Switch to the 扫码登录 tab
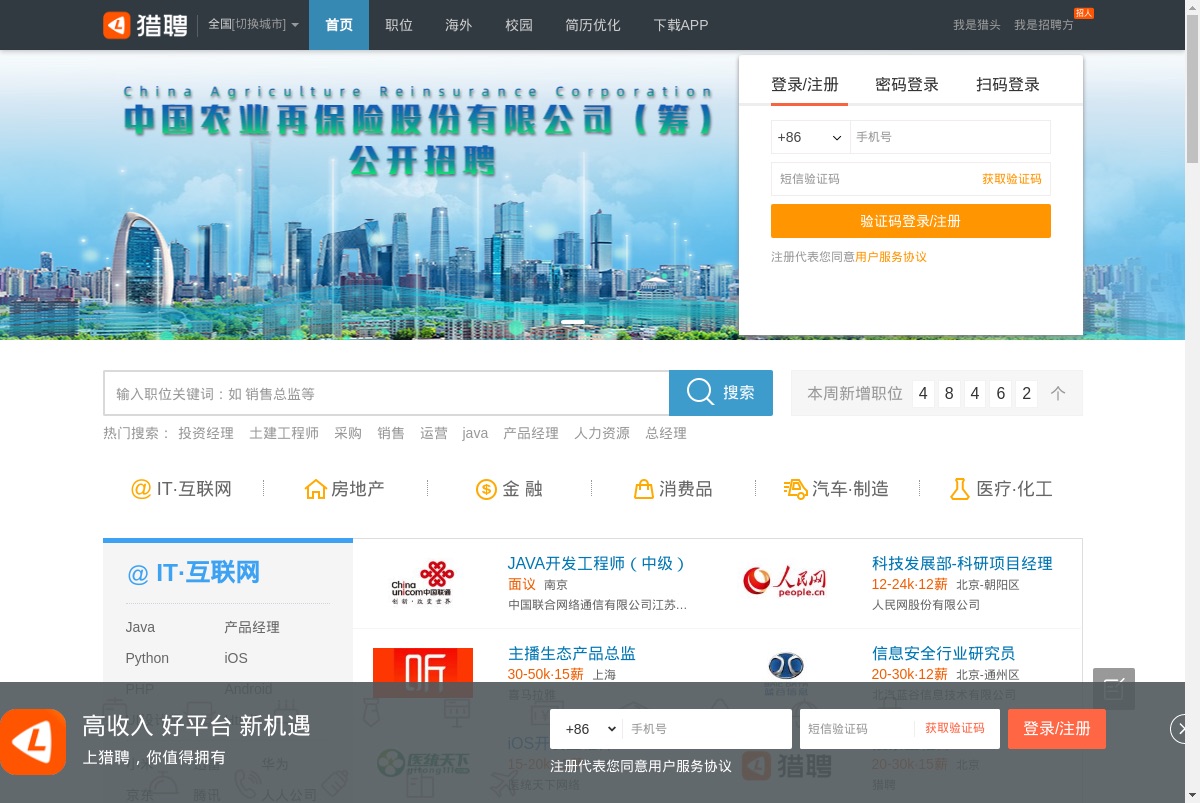This screenshot has height=803, width=1200. click(1008, 85)
